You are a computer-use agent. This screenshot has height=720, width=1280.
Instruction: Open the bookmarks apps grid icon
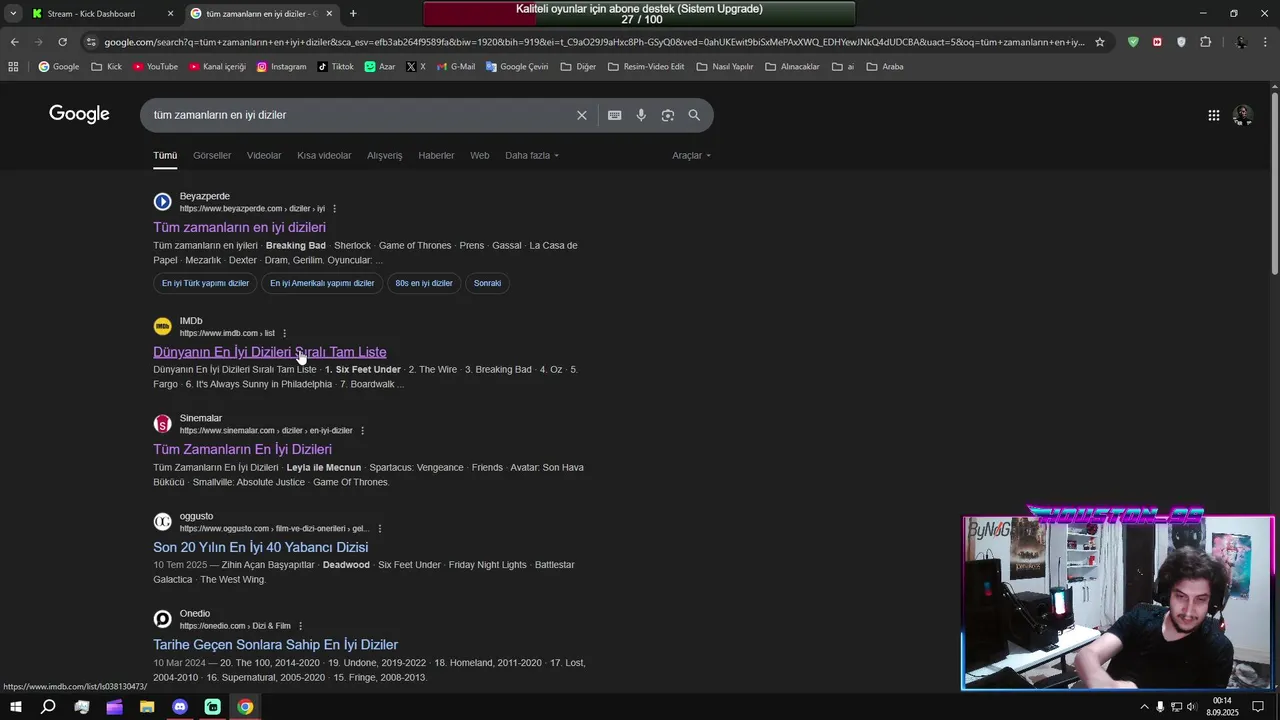tap(13, 67)
